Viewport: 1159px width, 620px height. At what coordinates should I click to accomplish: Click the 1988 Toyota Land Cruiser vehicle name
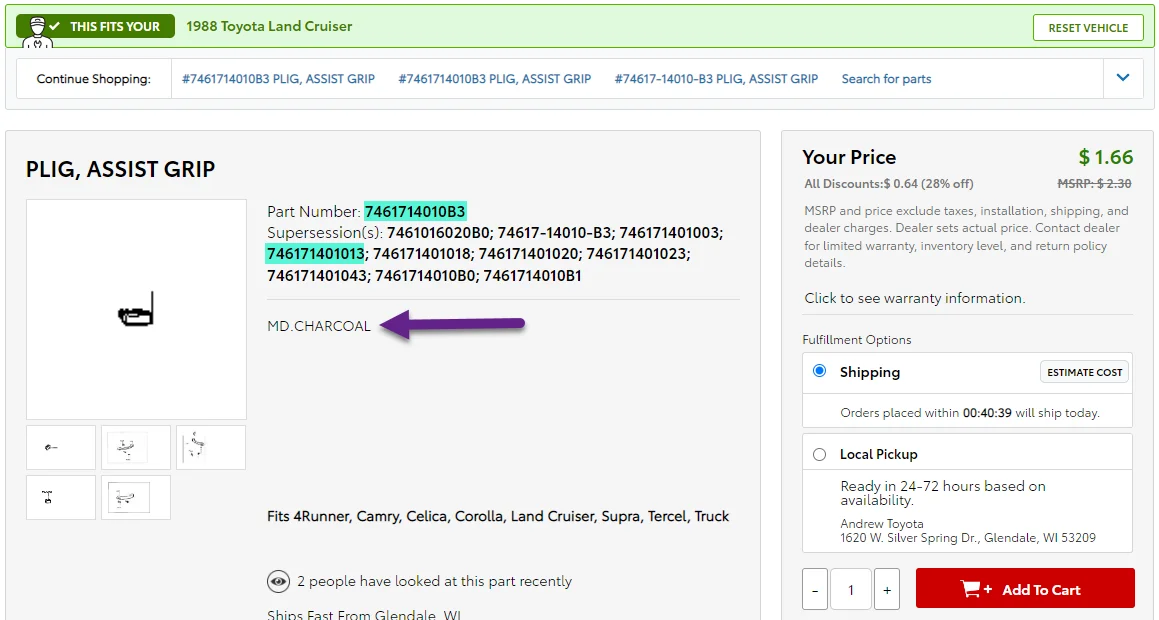pos(269,27)
